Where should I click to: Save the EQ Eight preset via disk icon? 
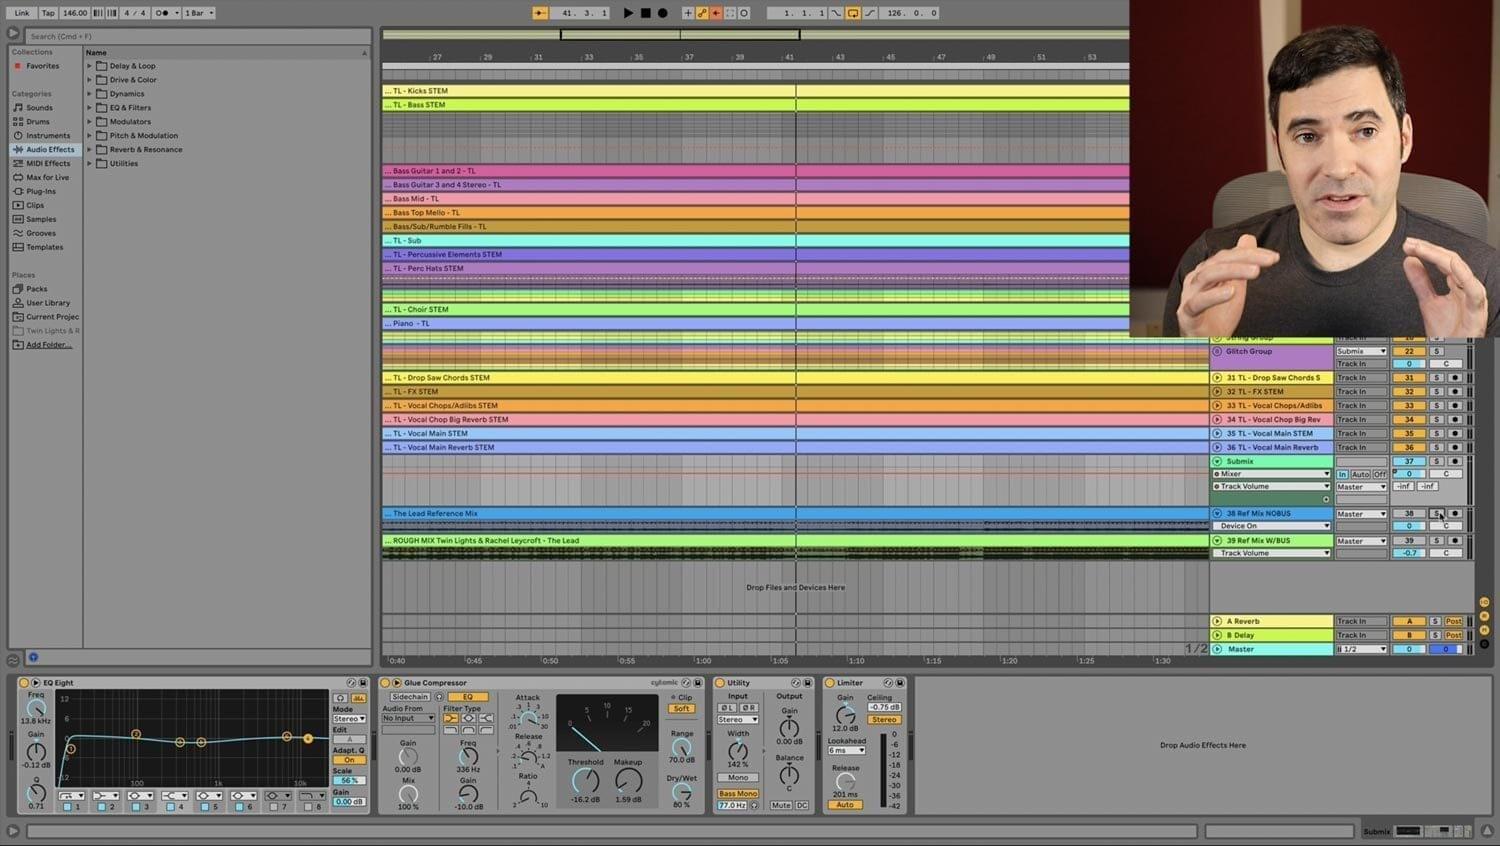point(363,683)
